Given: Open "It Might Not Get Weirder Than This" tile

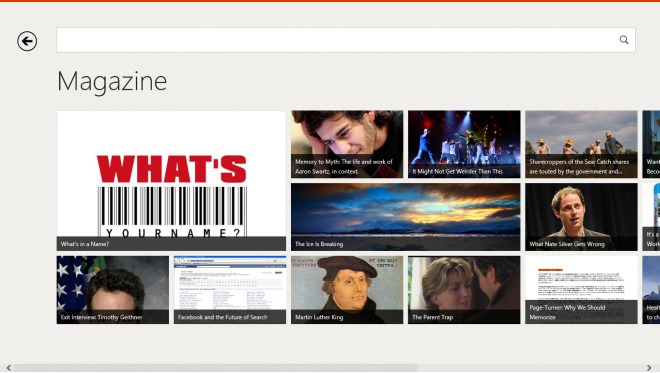Looking at the screenshot, I should [464, 144].
